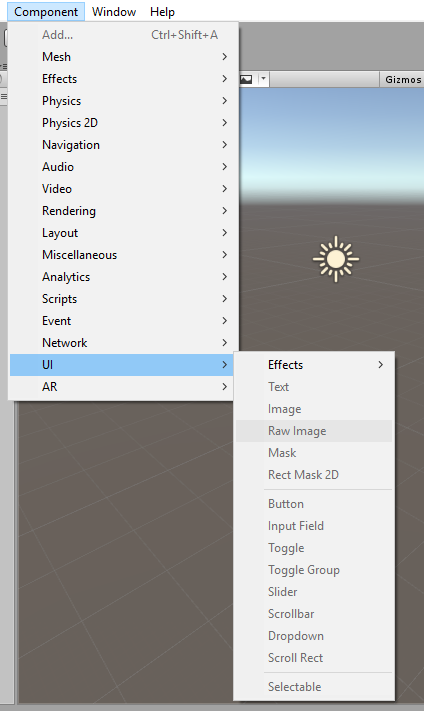Toggle the scene image effects icon
Viewport: 424px width, 711px height.
pos(246,79)
